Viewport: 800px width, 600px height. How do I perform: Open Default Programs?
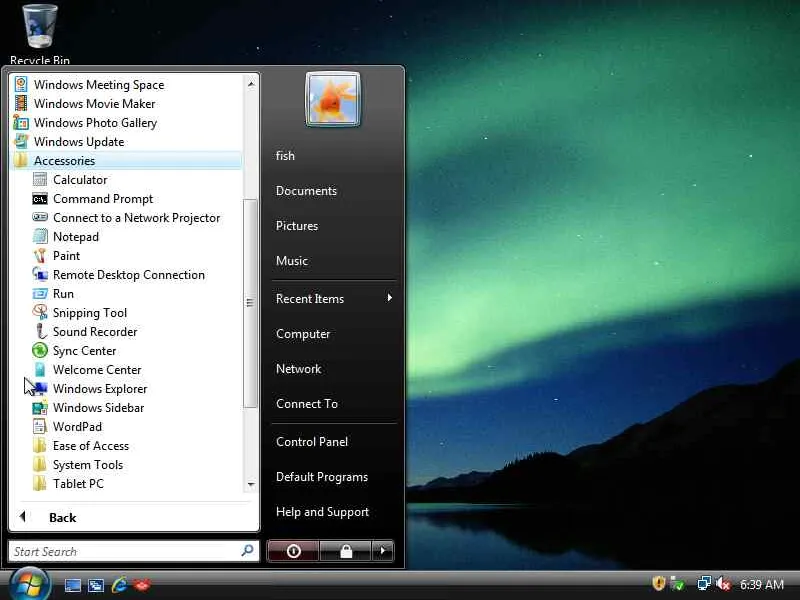point(322,477)
